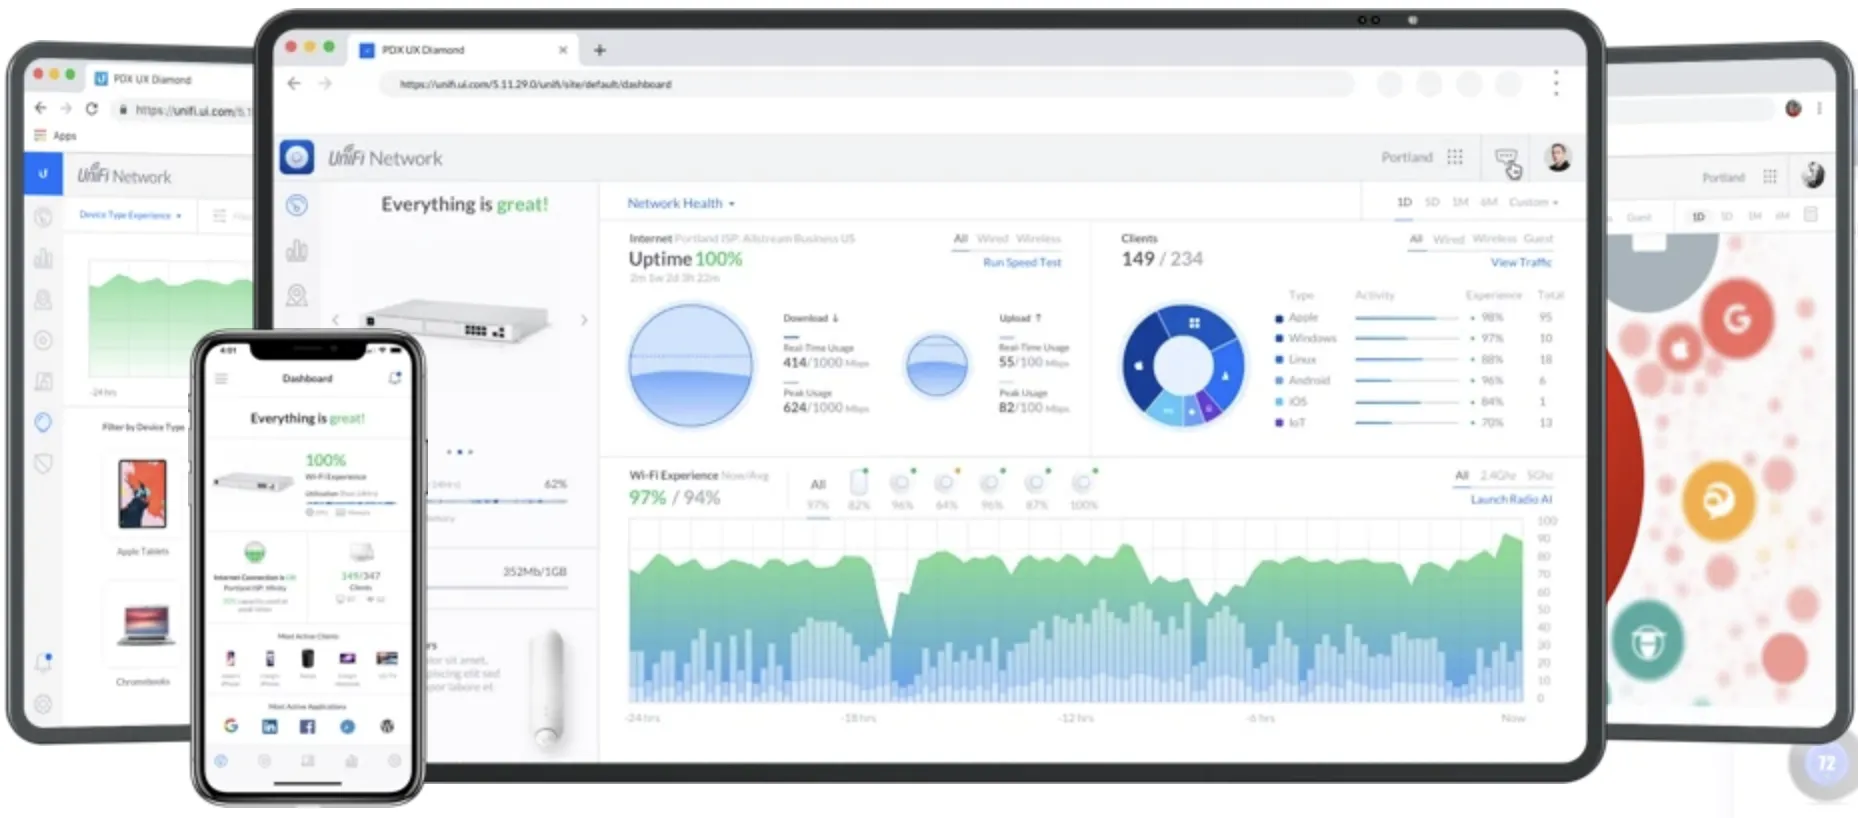Click the large red Google bubble in right window

1737,319
